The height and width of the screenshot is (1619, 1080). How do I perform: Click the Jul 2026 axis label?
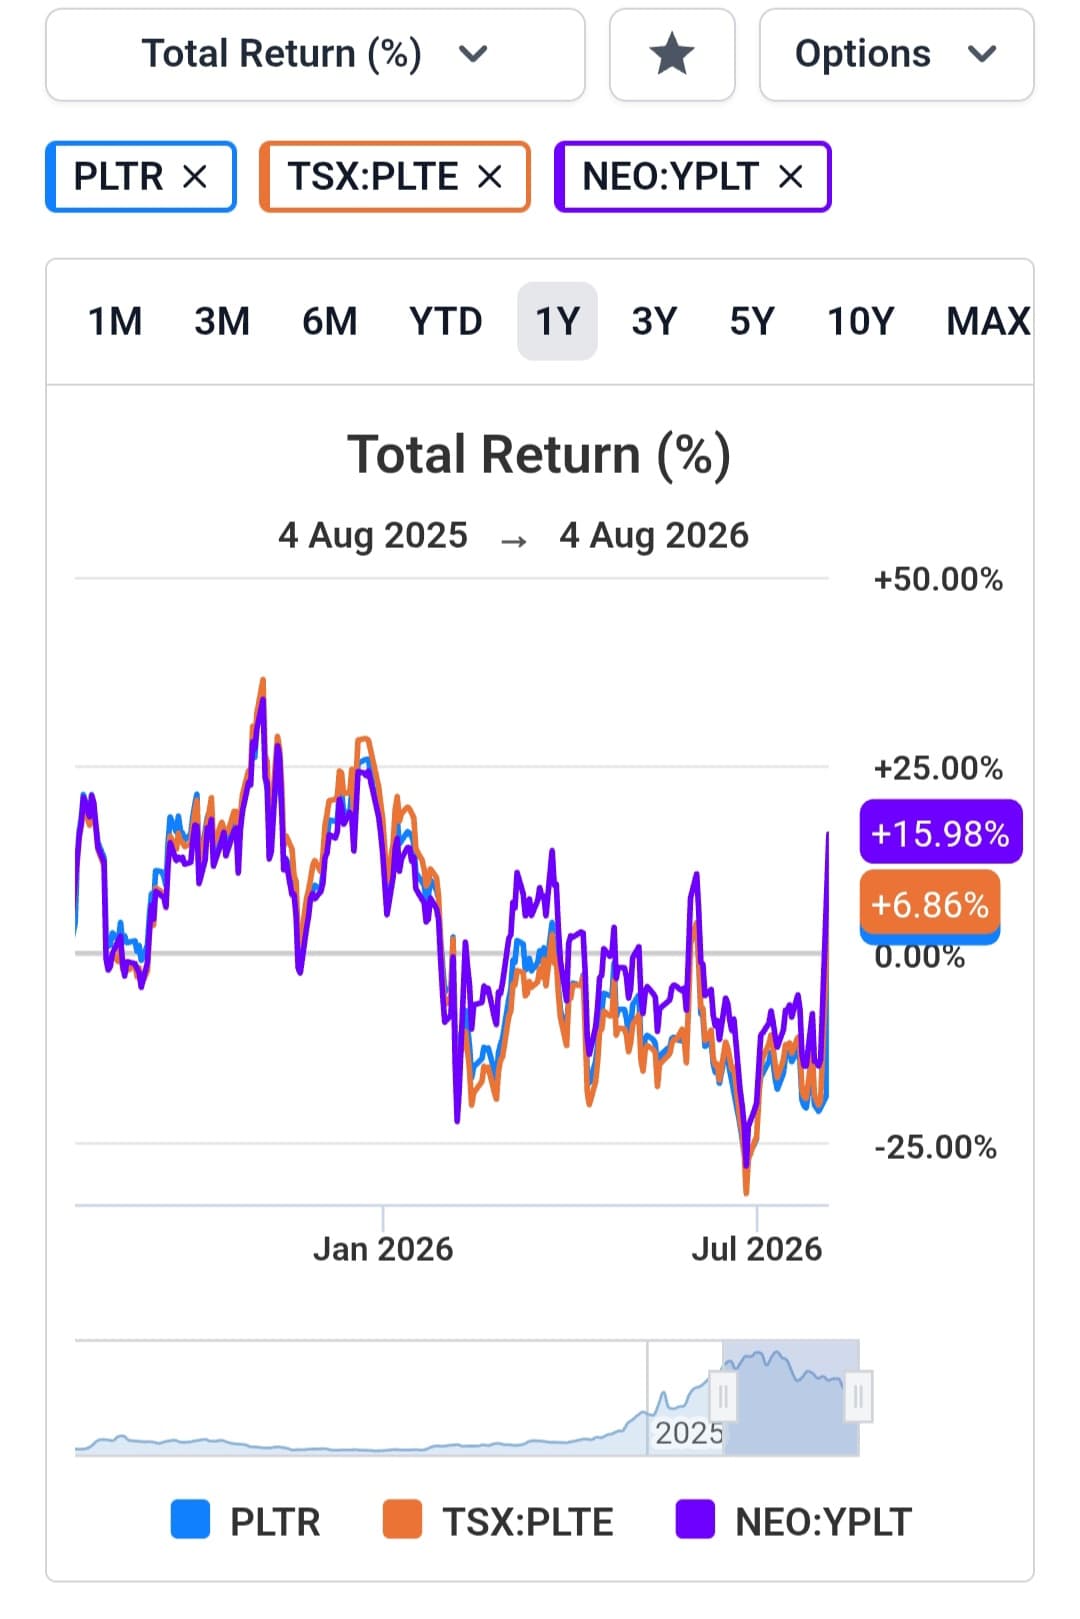757,1249
